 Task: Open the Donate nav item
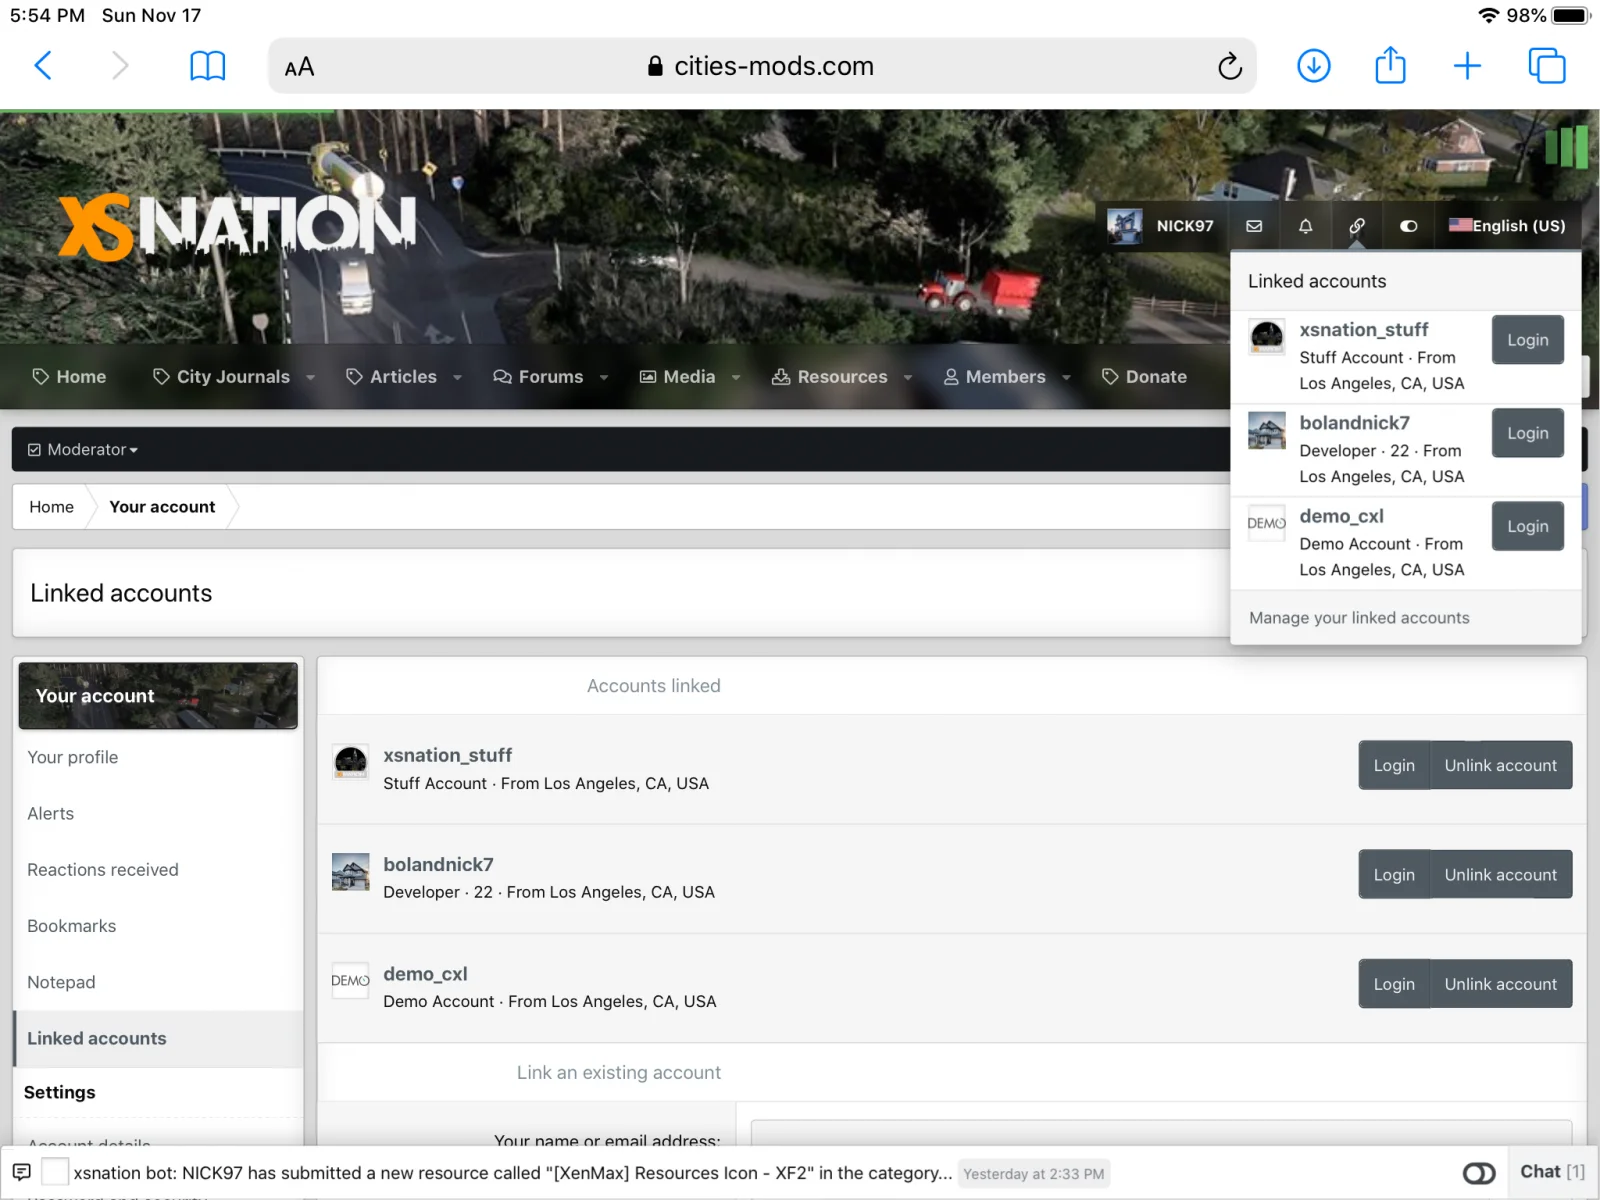(x=1144, y=377)
